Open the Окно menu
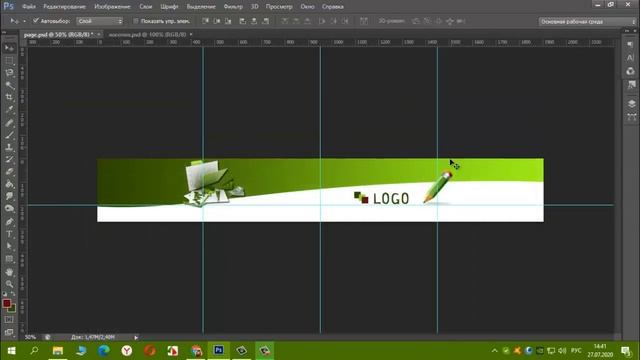 pos(307,7)
